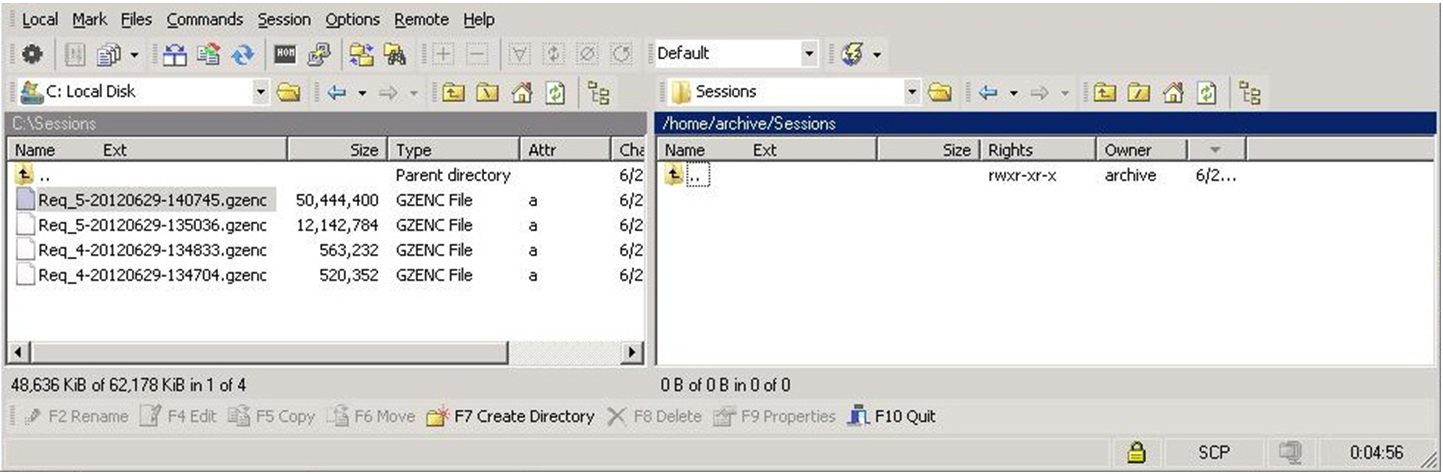Expand the Default transfer settings dropdown
This screenshot has width=1443, height=474.
[736, 53]
